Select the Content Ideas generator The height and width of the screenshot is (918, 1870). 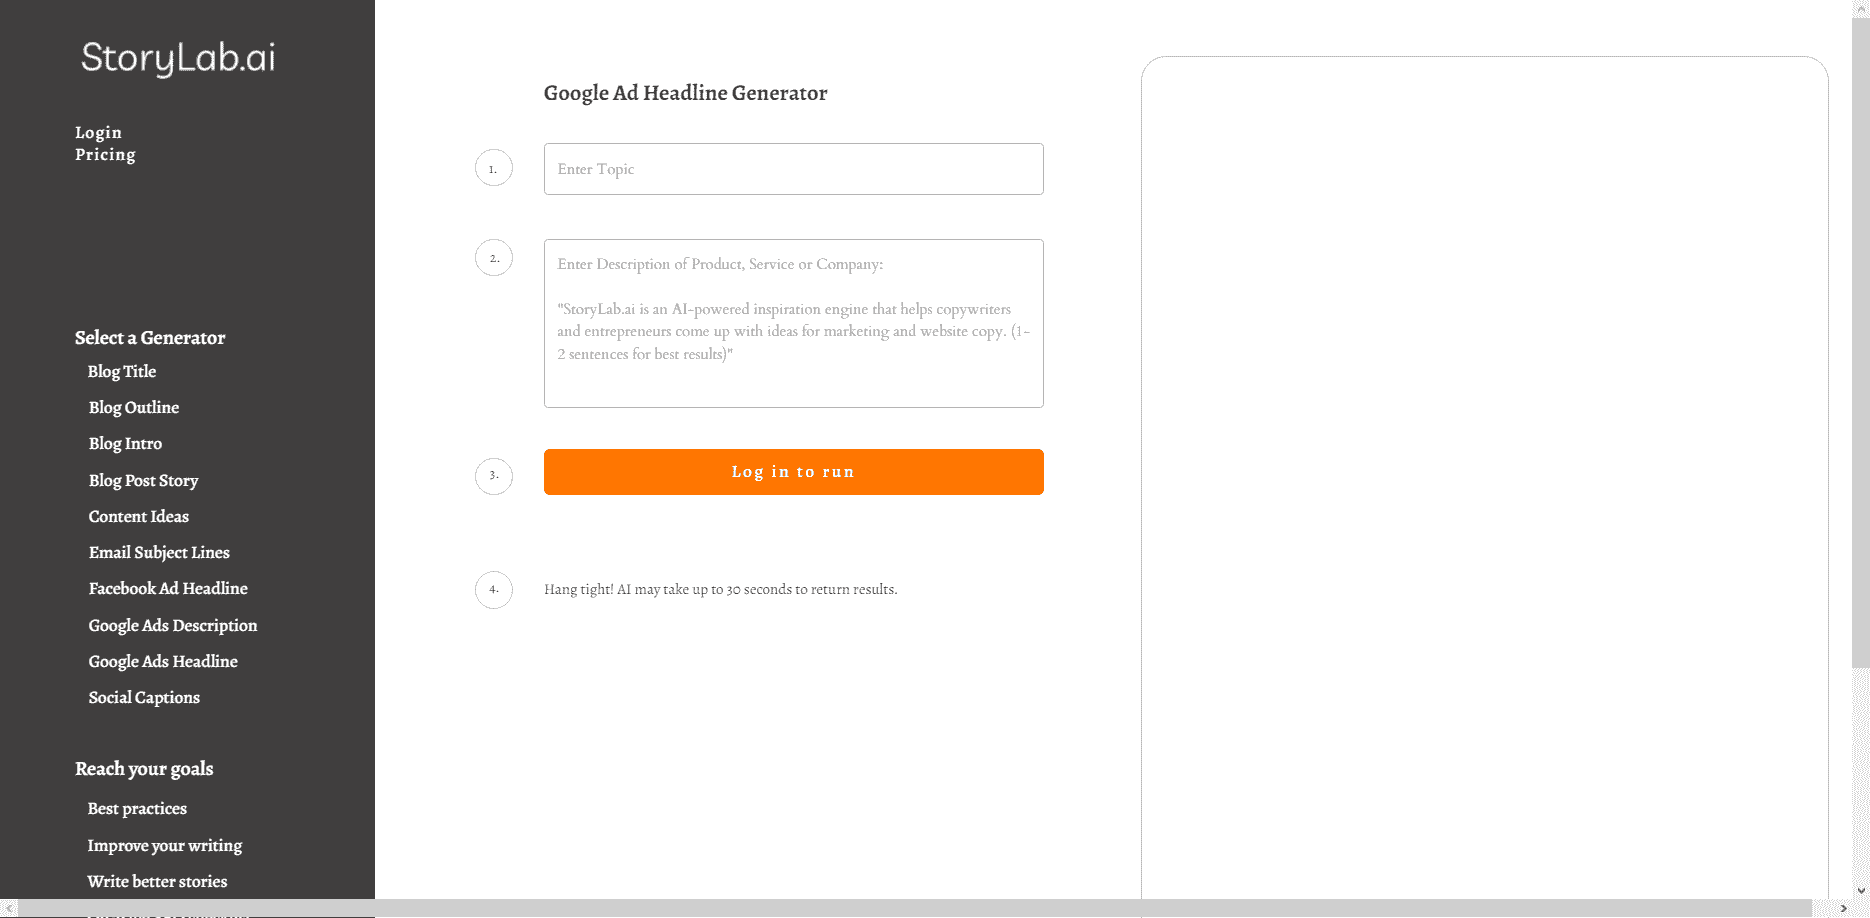[139, 516]
